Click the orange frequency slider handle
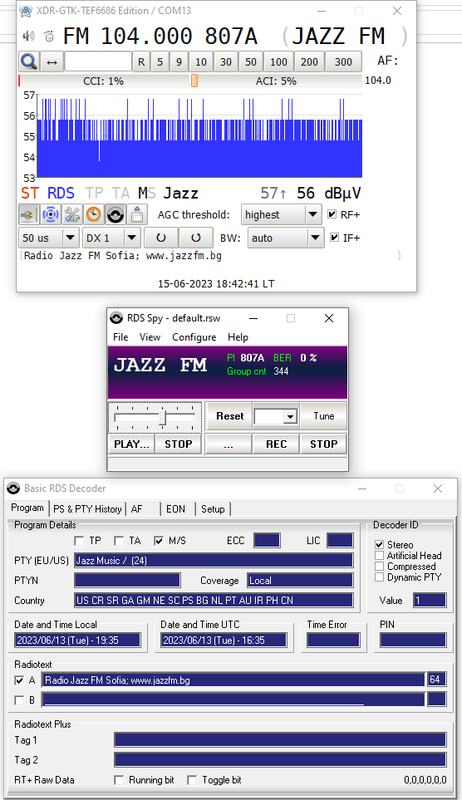 [194, 81]
